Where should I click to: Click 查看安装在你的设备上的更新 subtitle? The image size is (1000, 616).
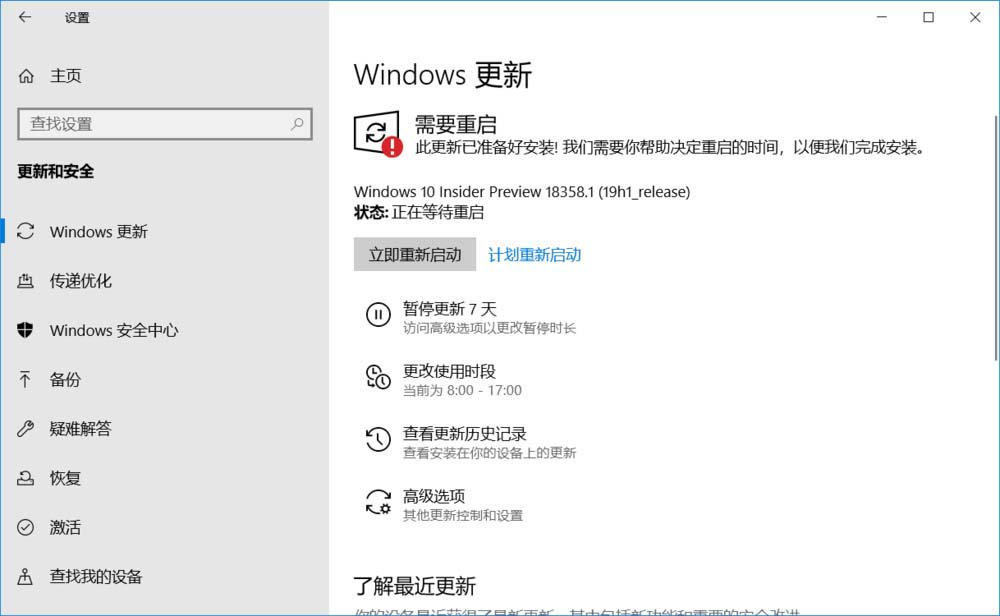pyautogui.click(x=489, y=453)
